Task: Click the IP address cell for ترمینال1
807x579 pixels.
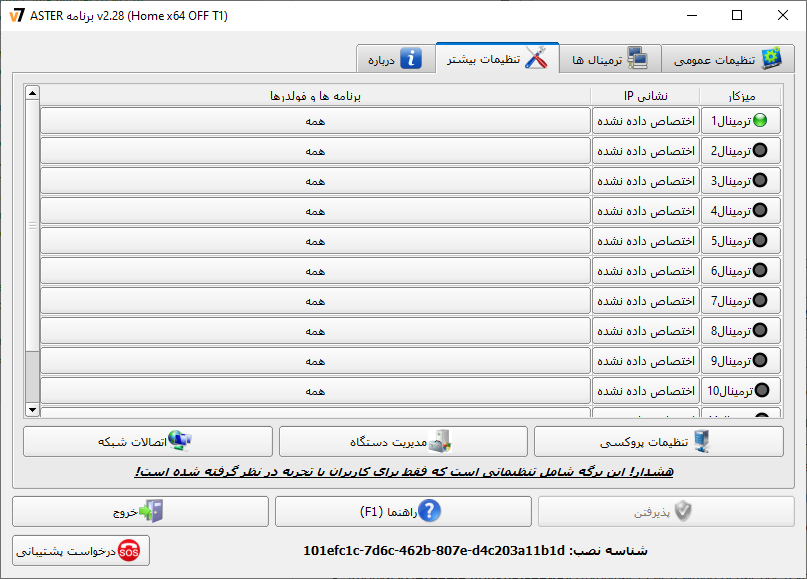Action: (646, 121)
